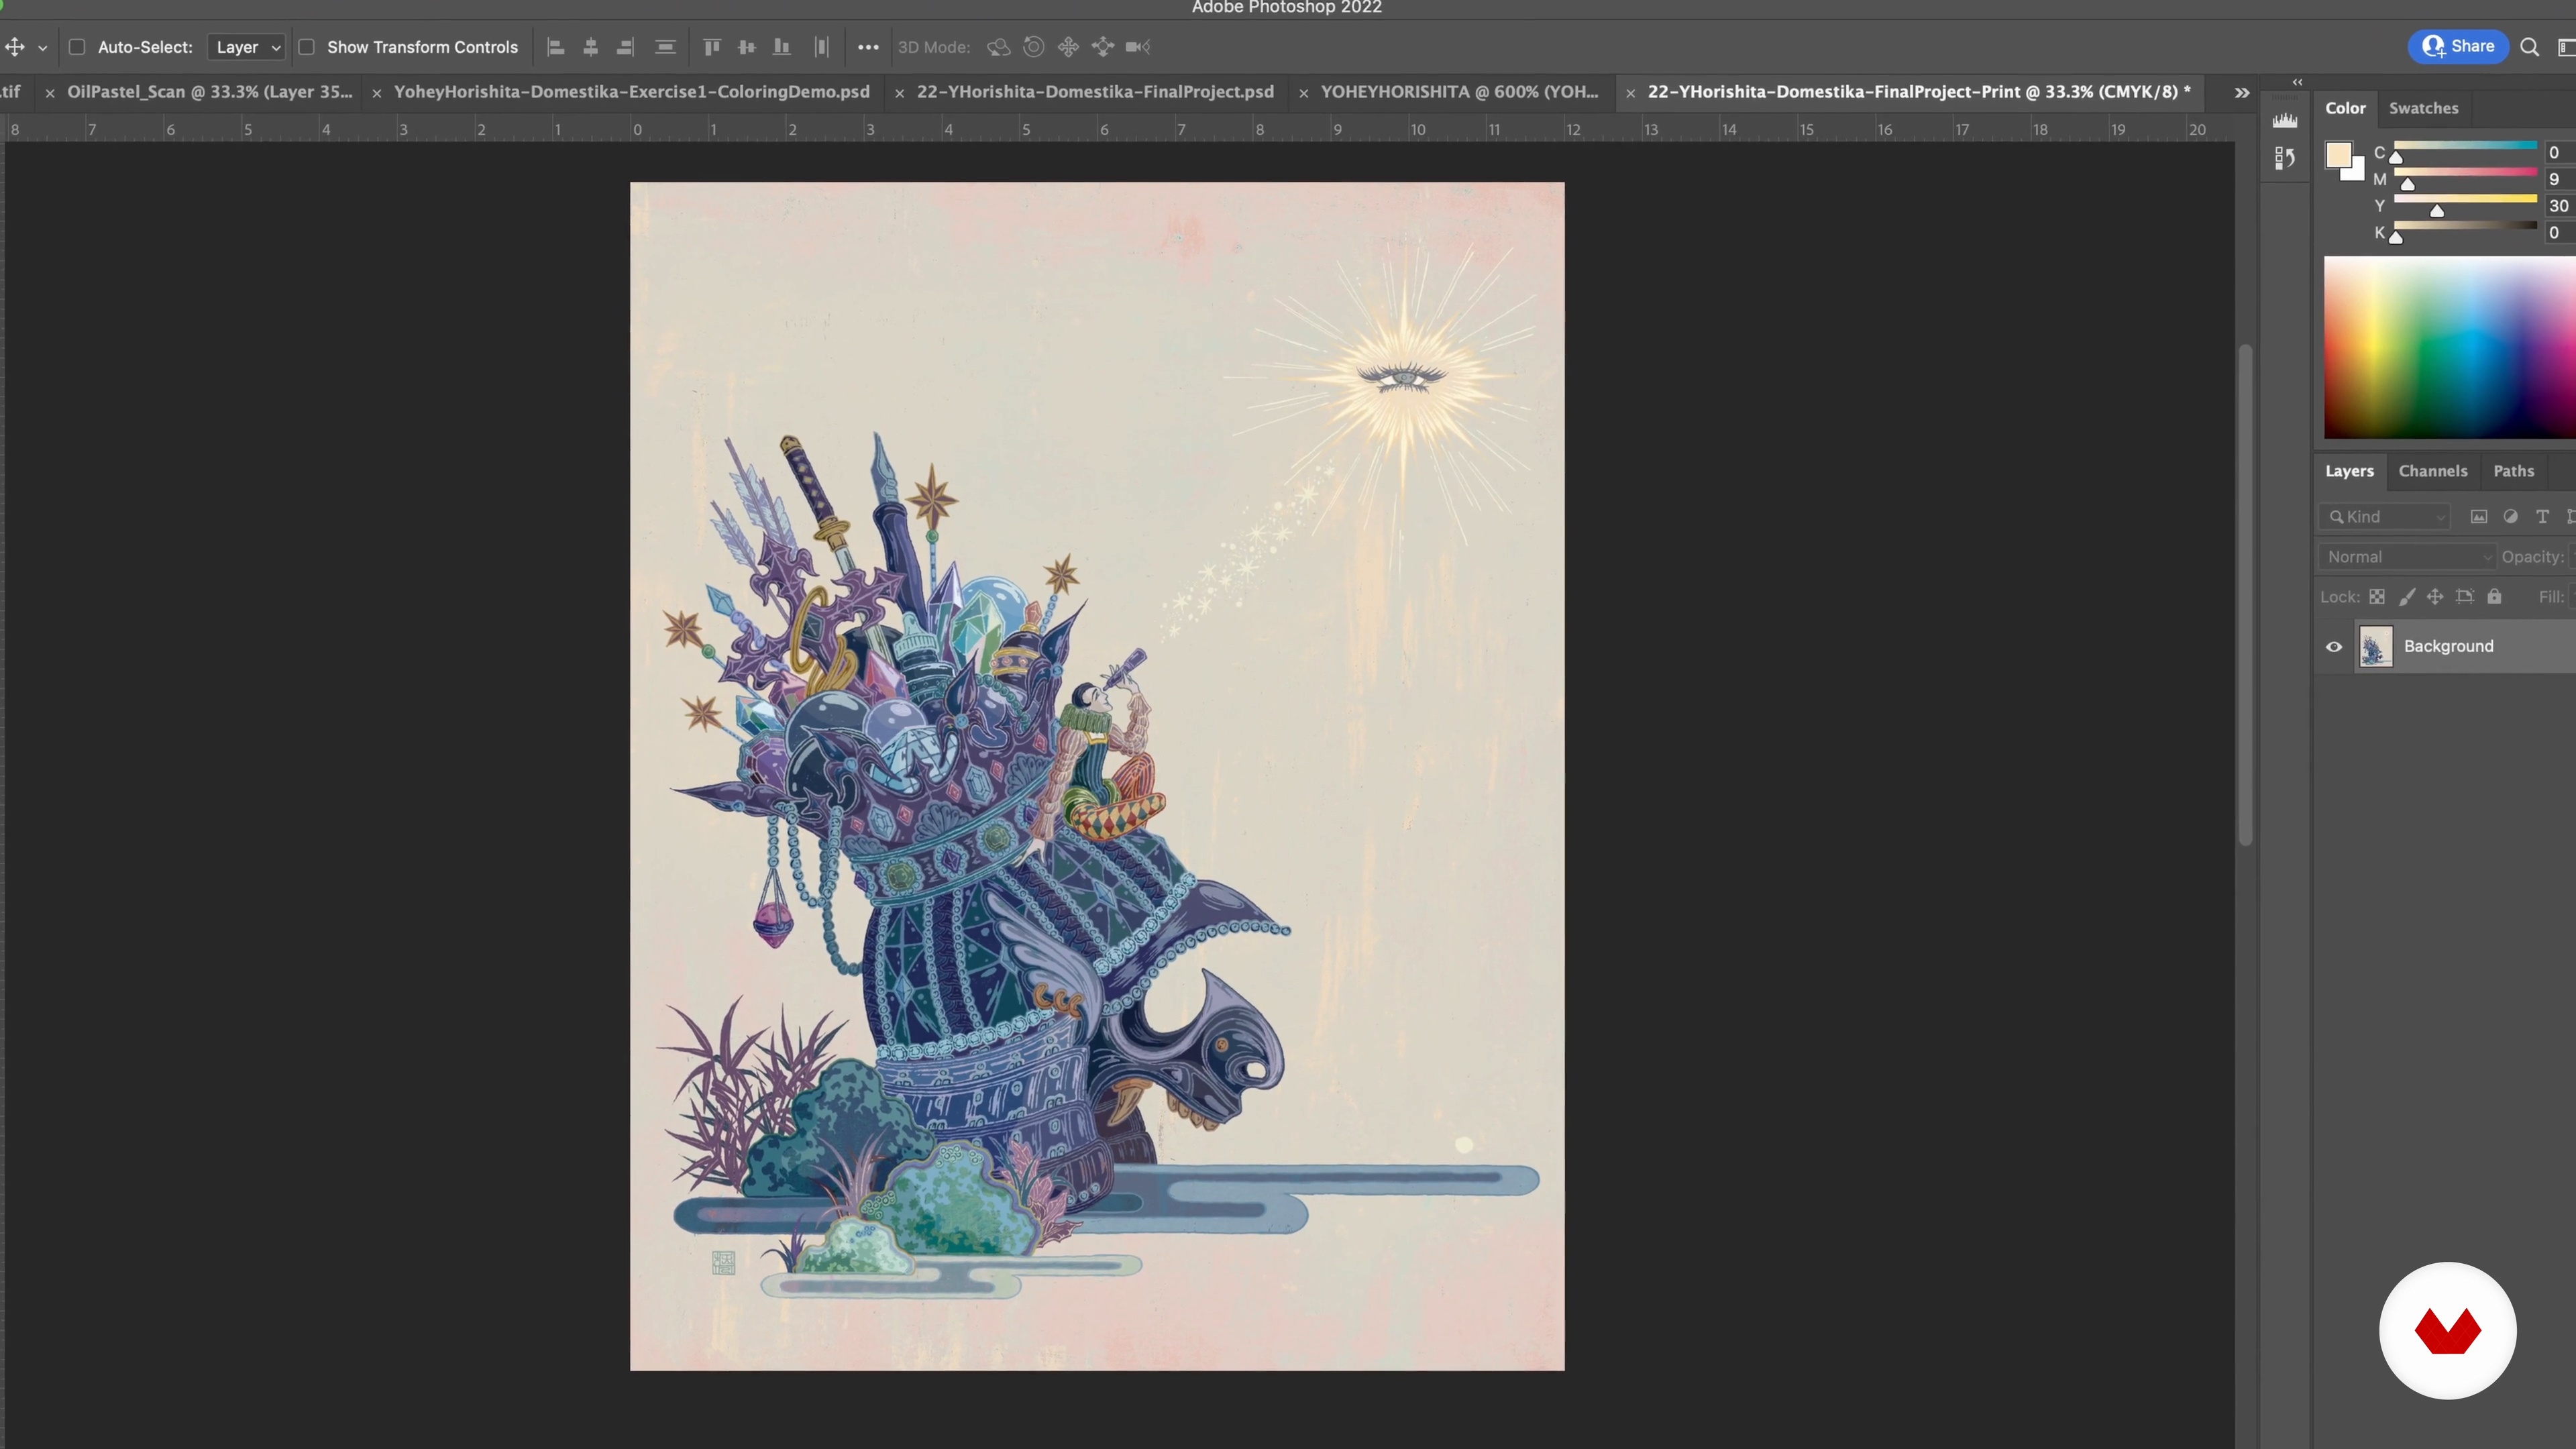Switch to 22-YHorishita-Domestika-FinalProject.psd tab

point(1095,92)
